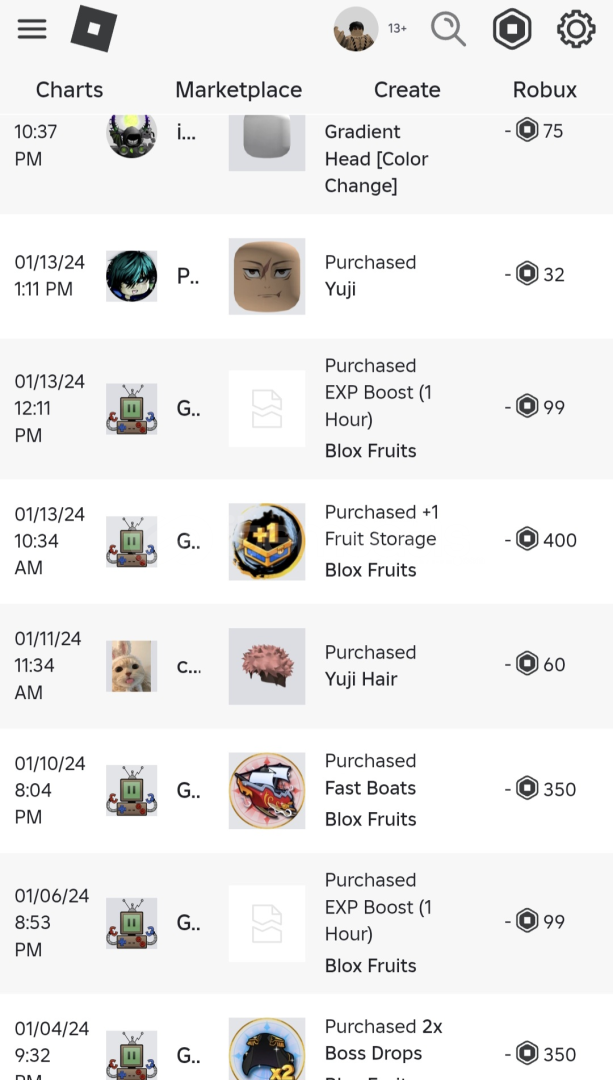This screenshot has height=1080, width=613.
Task: Open seller avatar beside Yuji purchase
Action: pyautogui.click(x=132, y=276)
